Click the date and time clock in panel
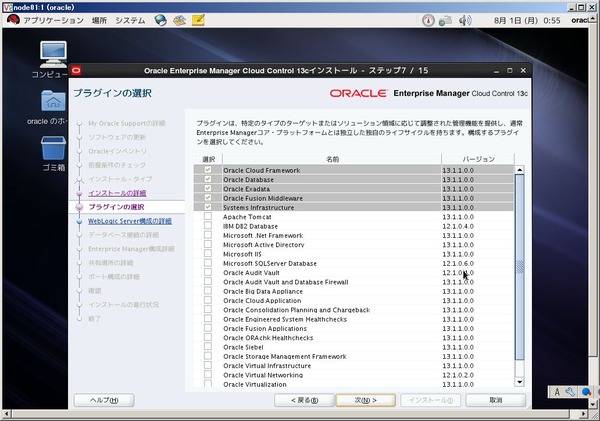This screenshot has width=600, height=421. tap(527, 20)
